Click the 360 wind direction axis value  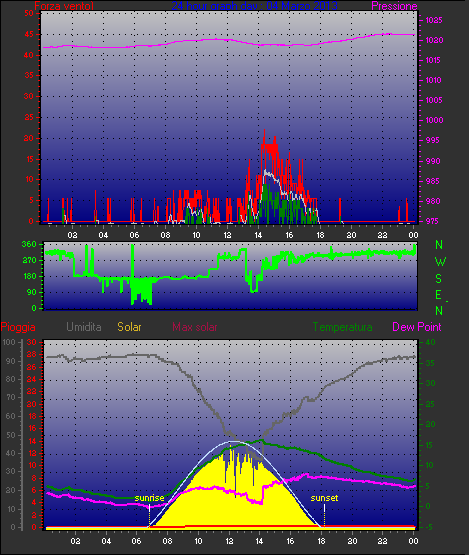click(x=29, y=244)
